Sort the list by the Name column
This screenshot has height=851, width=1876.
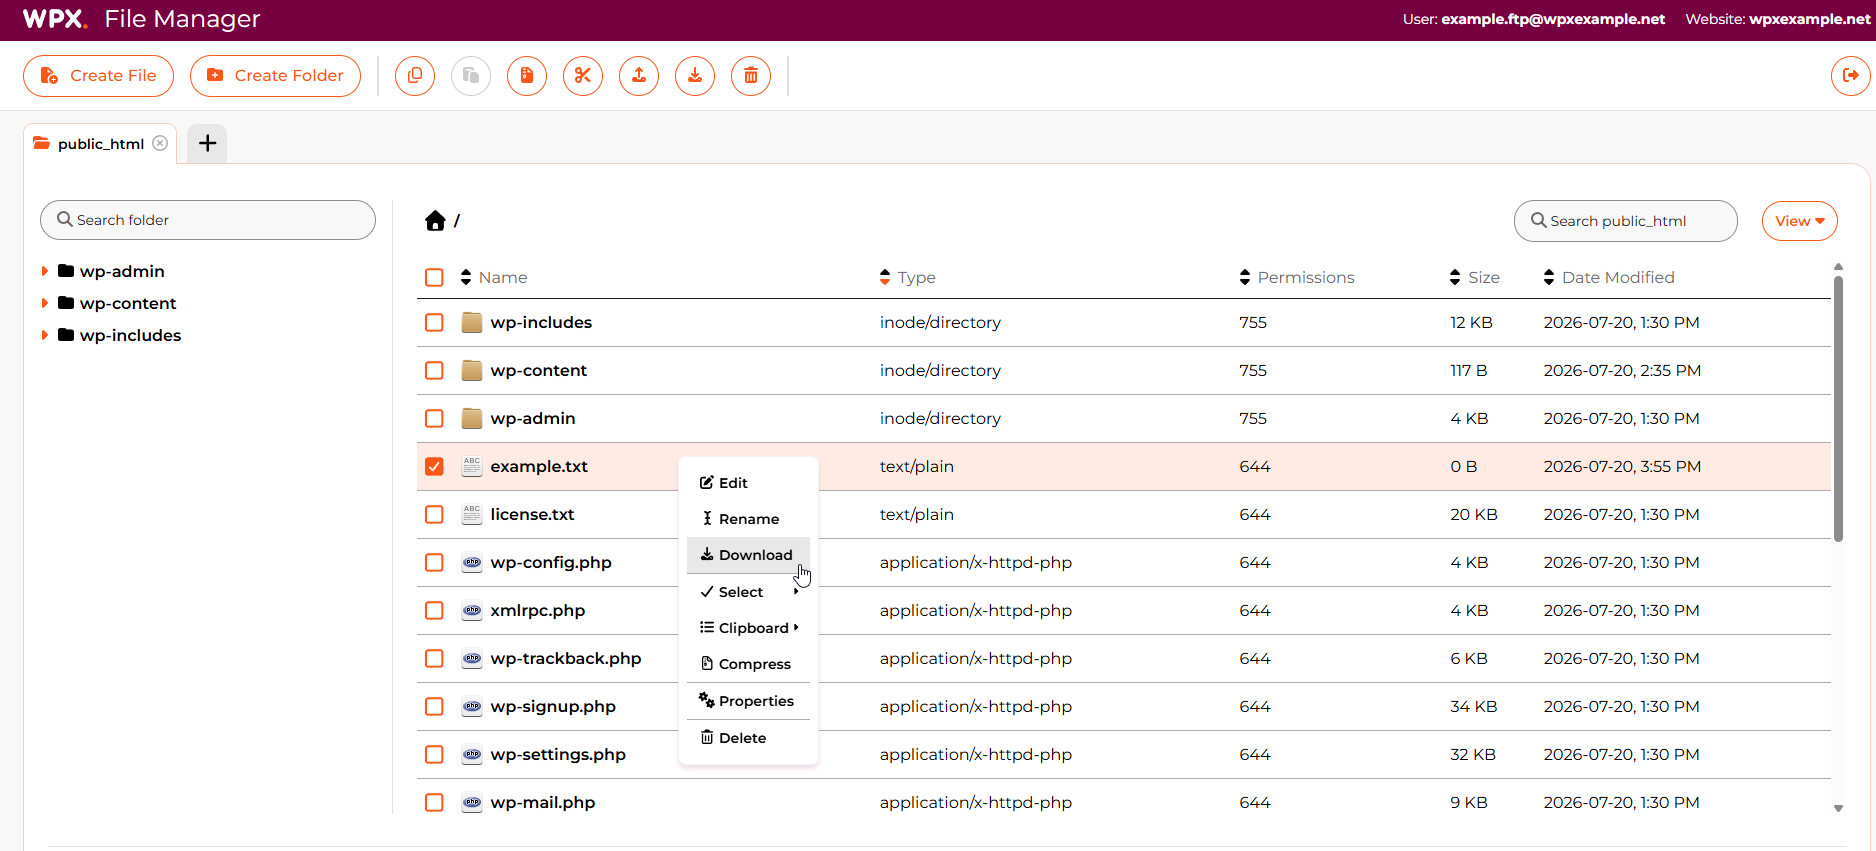(494, 277)
